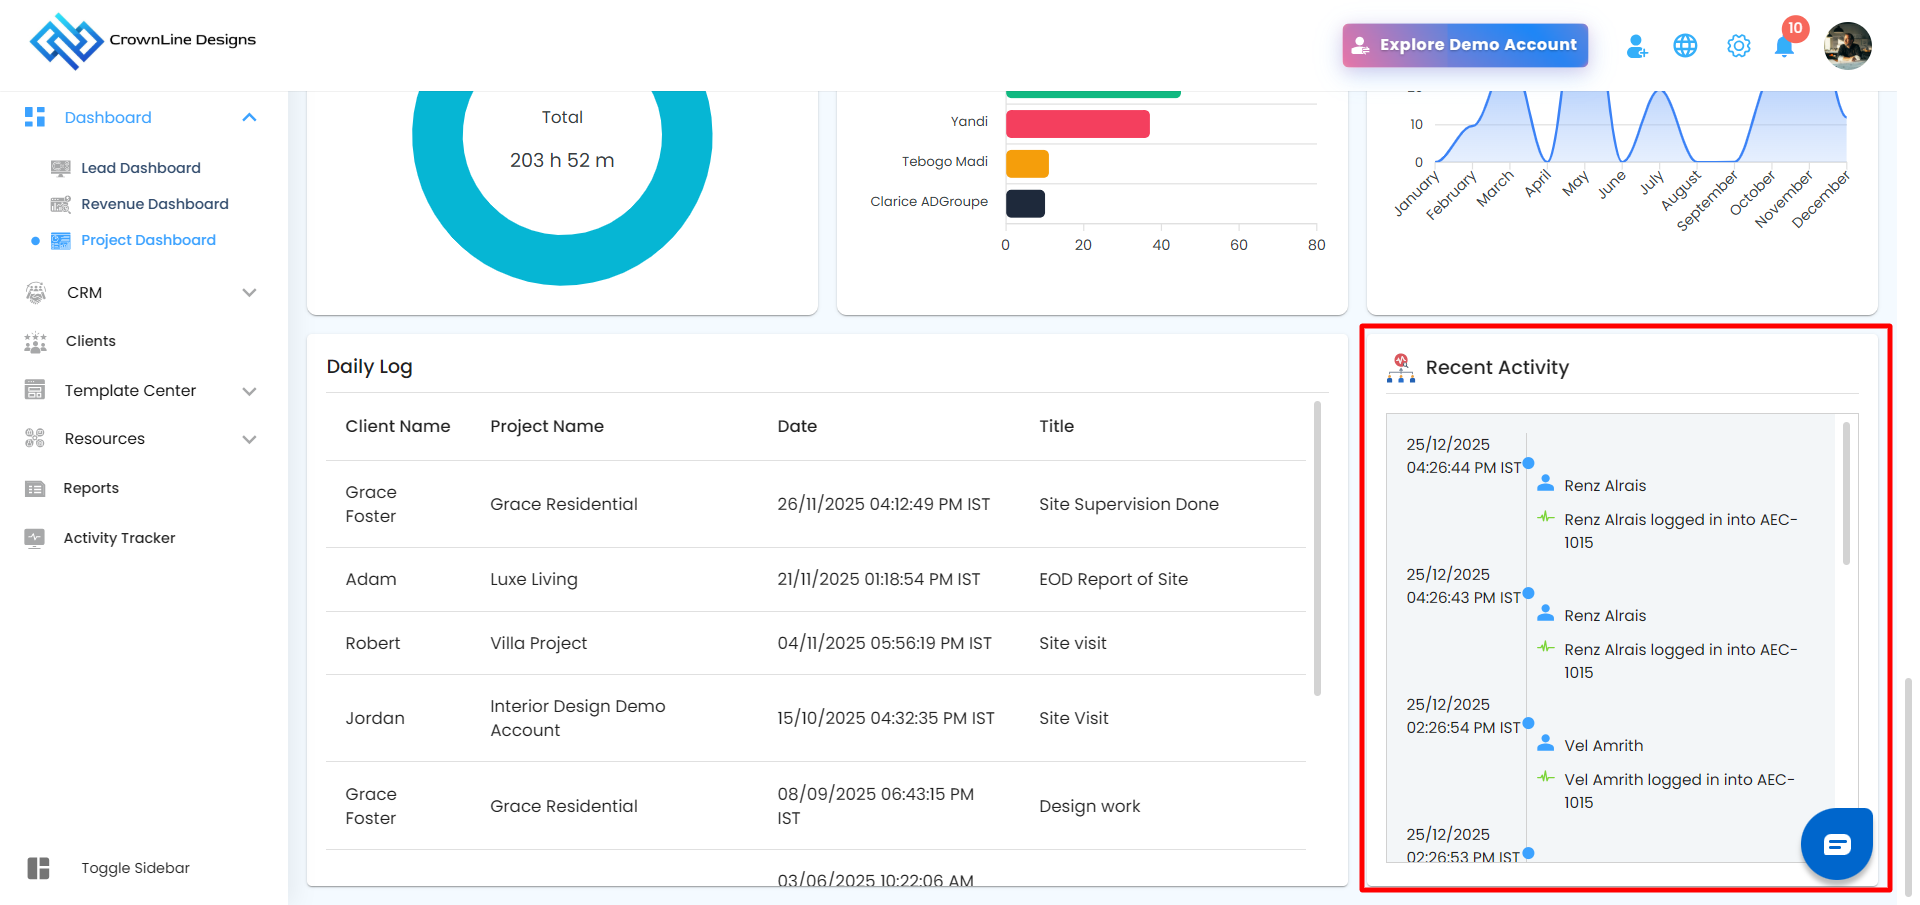Screen dimensions: 1920x905
Task: Open Revenue Dashboard
Action: coord(155,204)
